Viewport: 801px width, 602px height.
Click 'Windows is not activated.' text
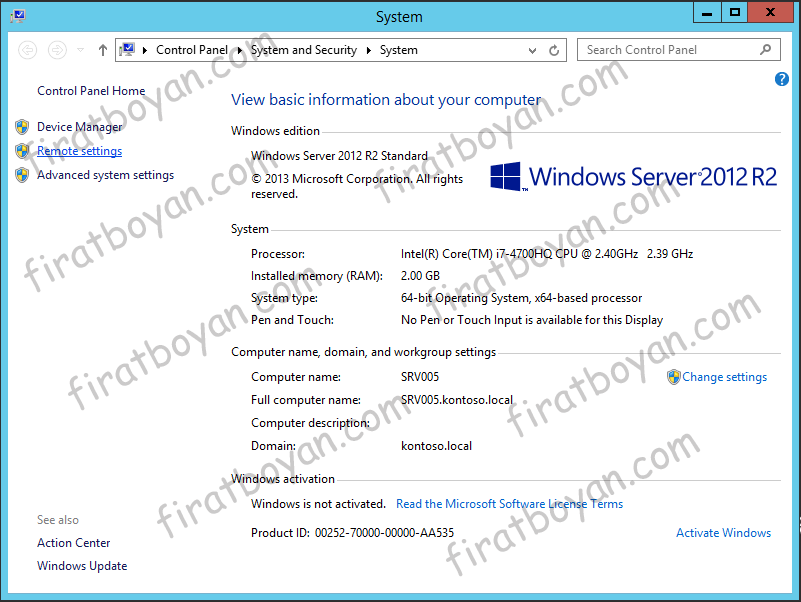(318, 504)
